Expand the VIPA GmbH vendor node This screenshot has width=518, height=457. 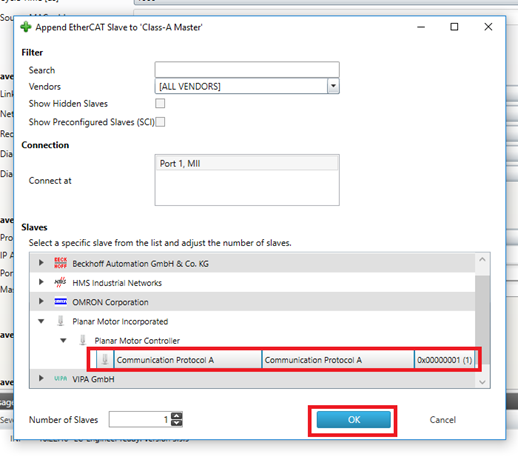tap(41, 378)
